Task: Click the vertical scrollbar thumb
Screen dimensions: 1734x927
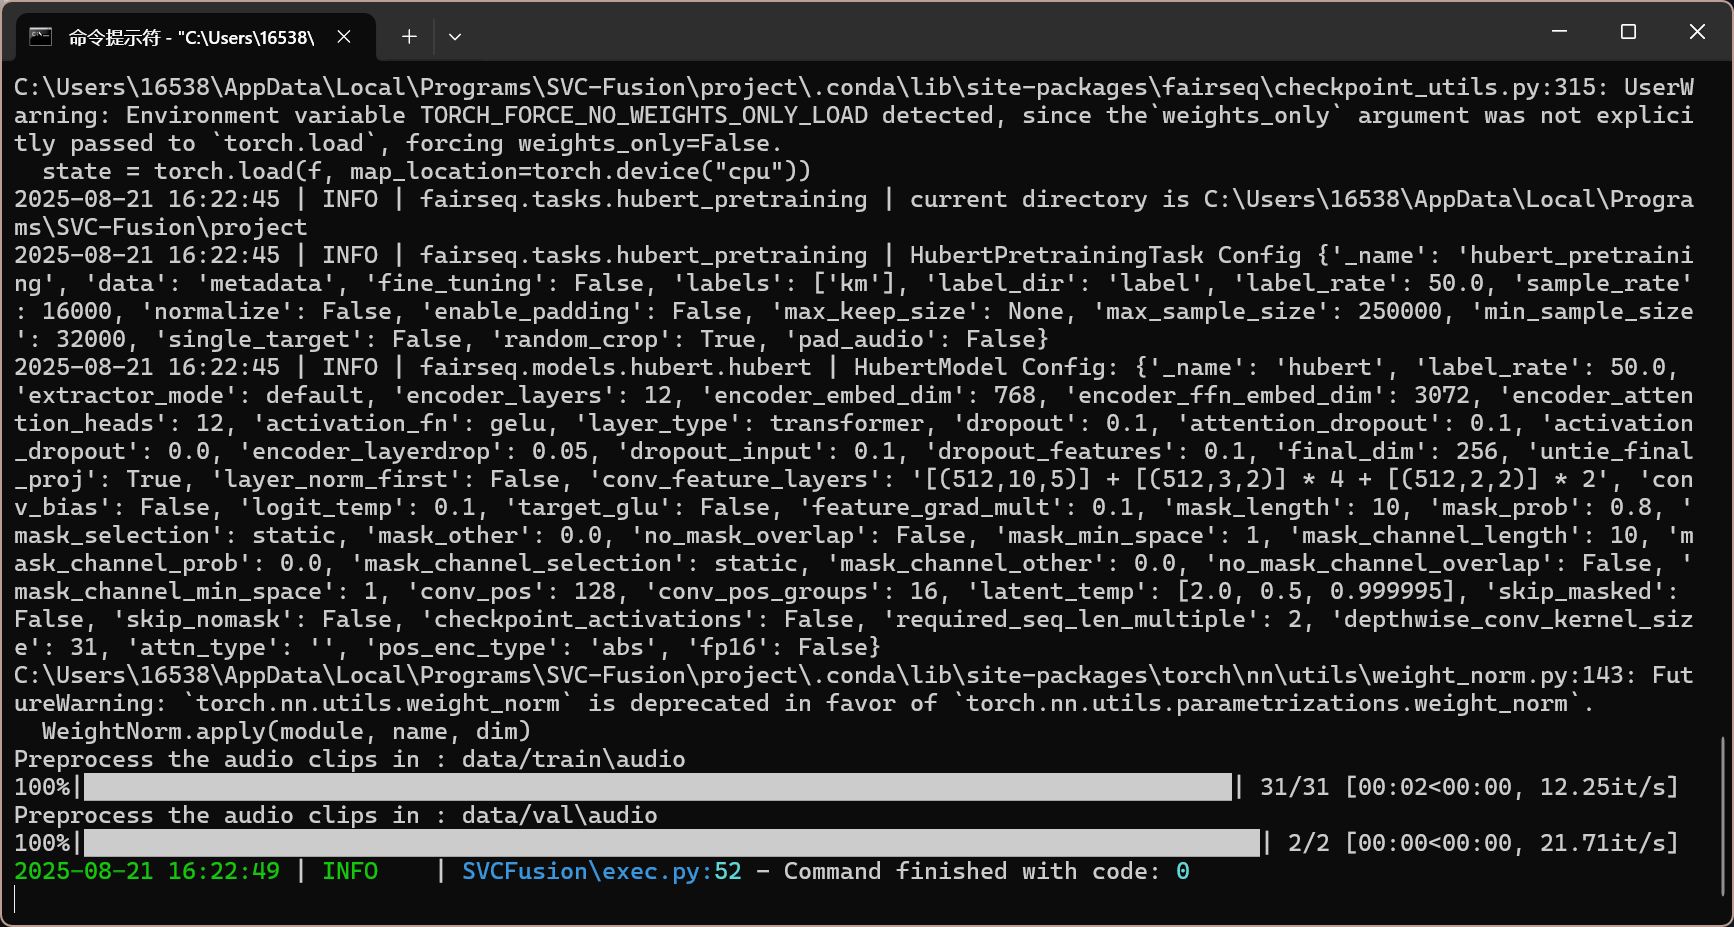Action: pyautogui.click(x=1722, y=816)
